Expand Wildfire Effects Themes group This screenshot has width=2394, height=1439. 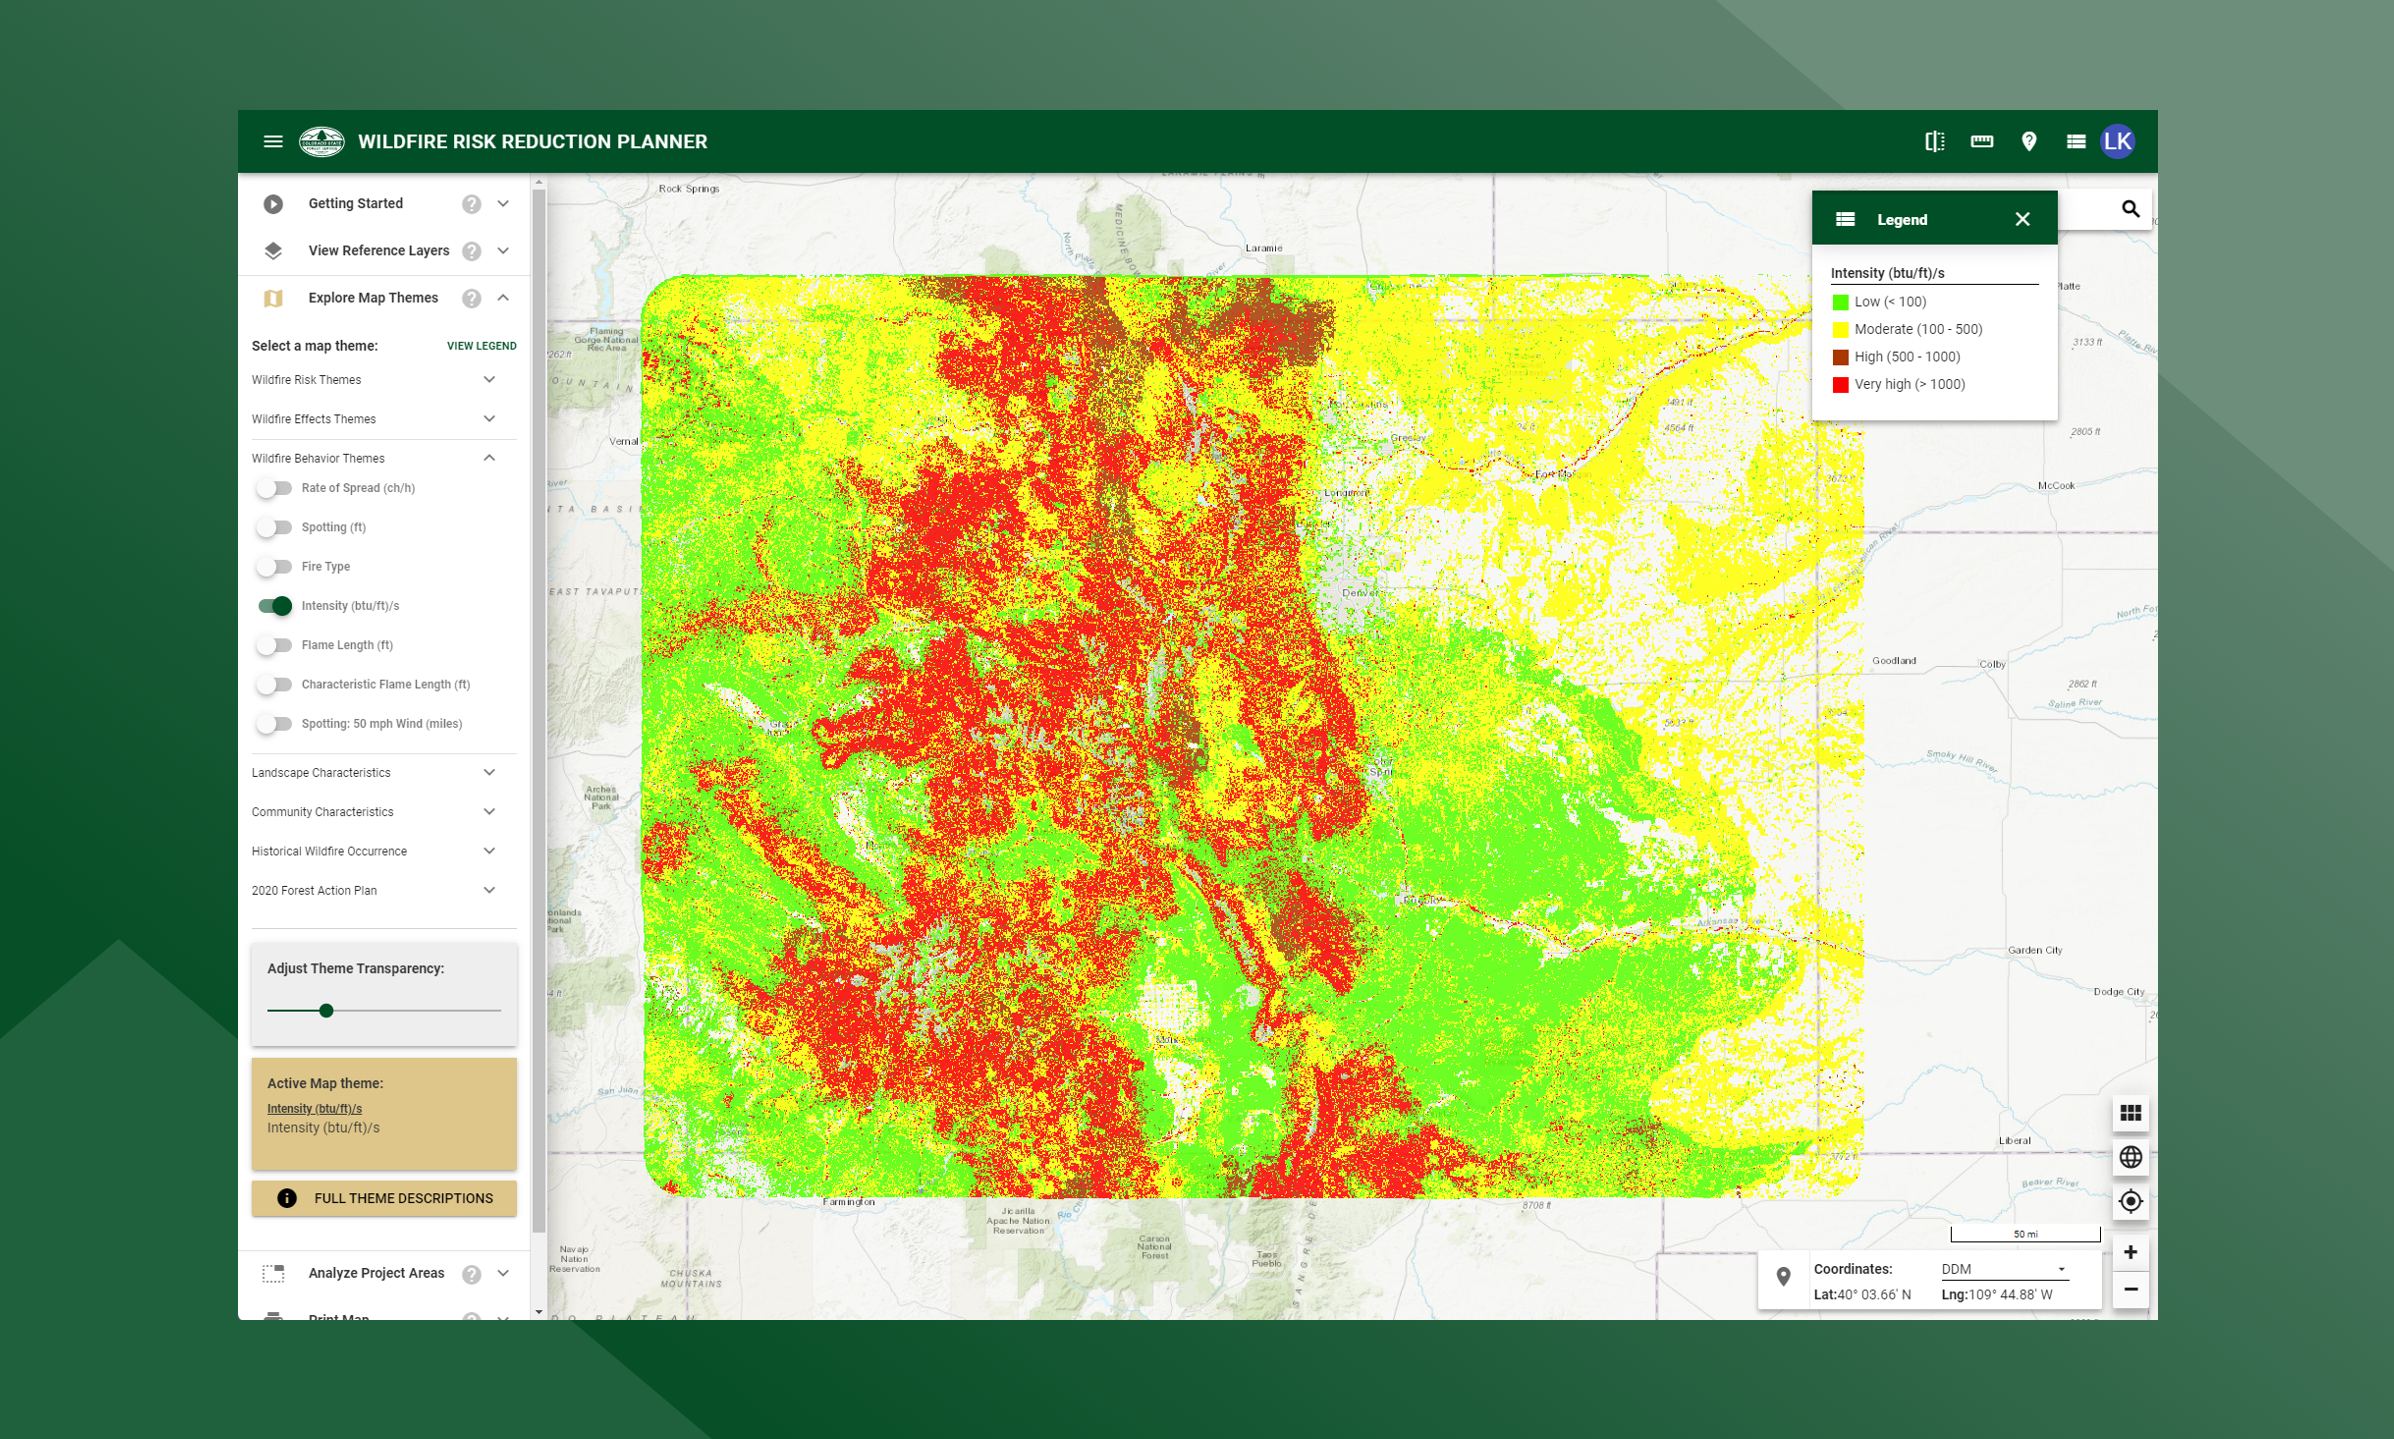click(x=489, y=419)
